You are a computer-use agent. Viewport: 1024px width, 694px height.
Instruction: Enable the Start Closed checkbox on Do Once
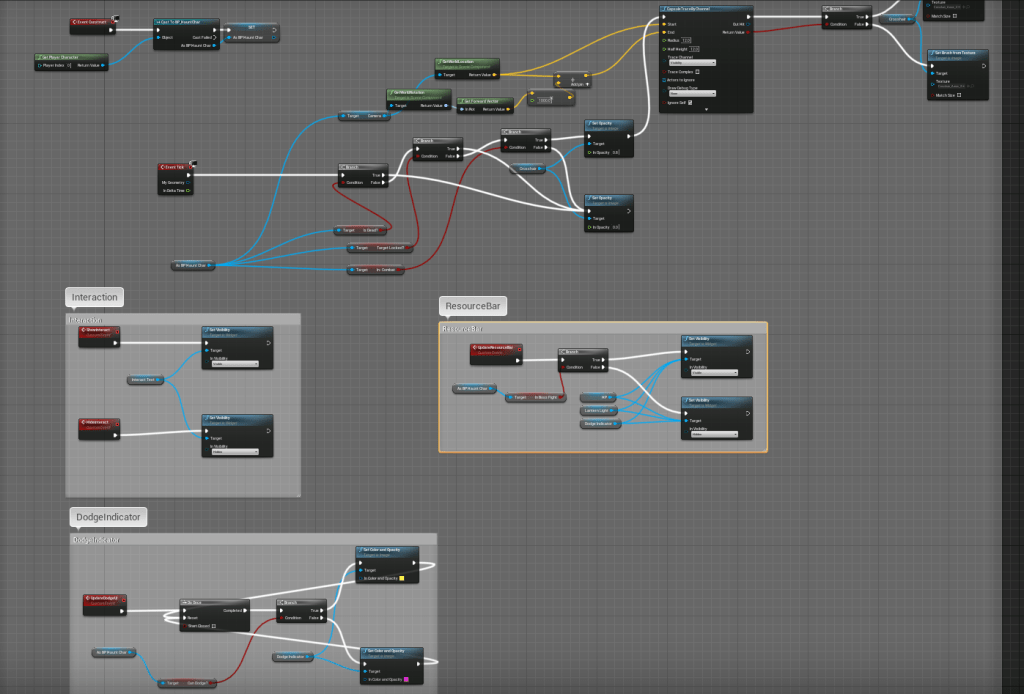(214, 625)
